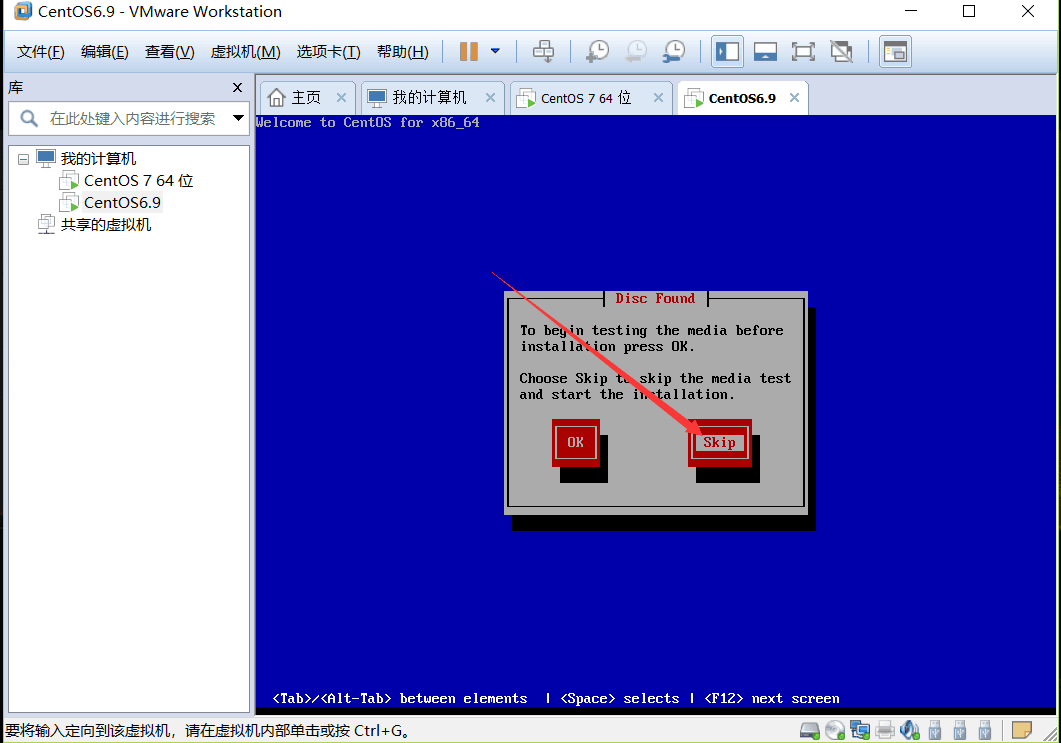
Task: Click the sound card status icon
Action: (910, 731)
